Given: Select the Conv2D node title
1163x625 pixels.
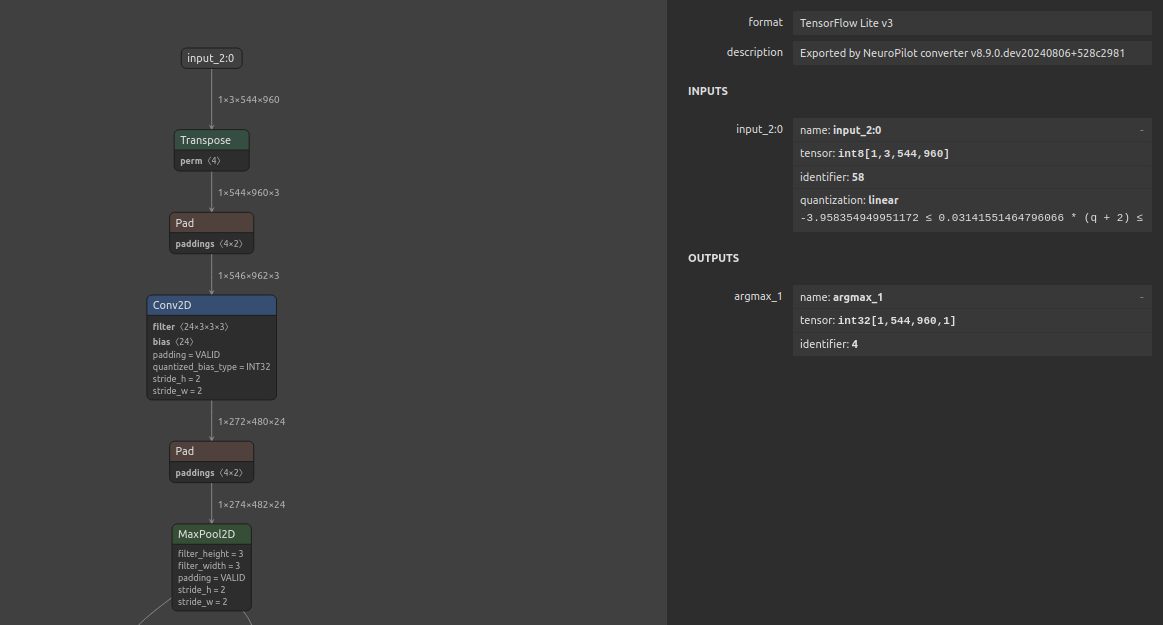Looking at the screenshot, I should (x=211, y=305).
